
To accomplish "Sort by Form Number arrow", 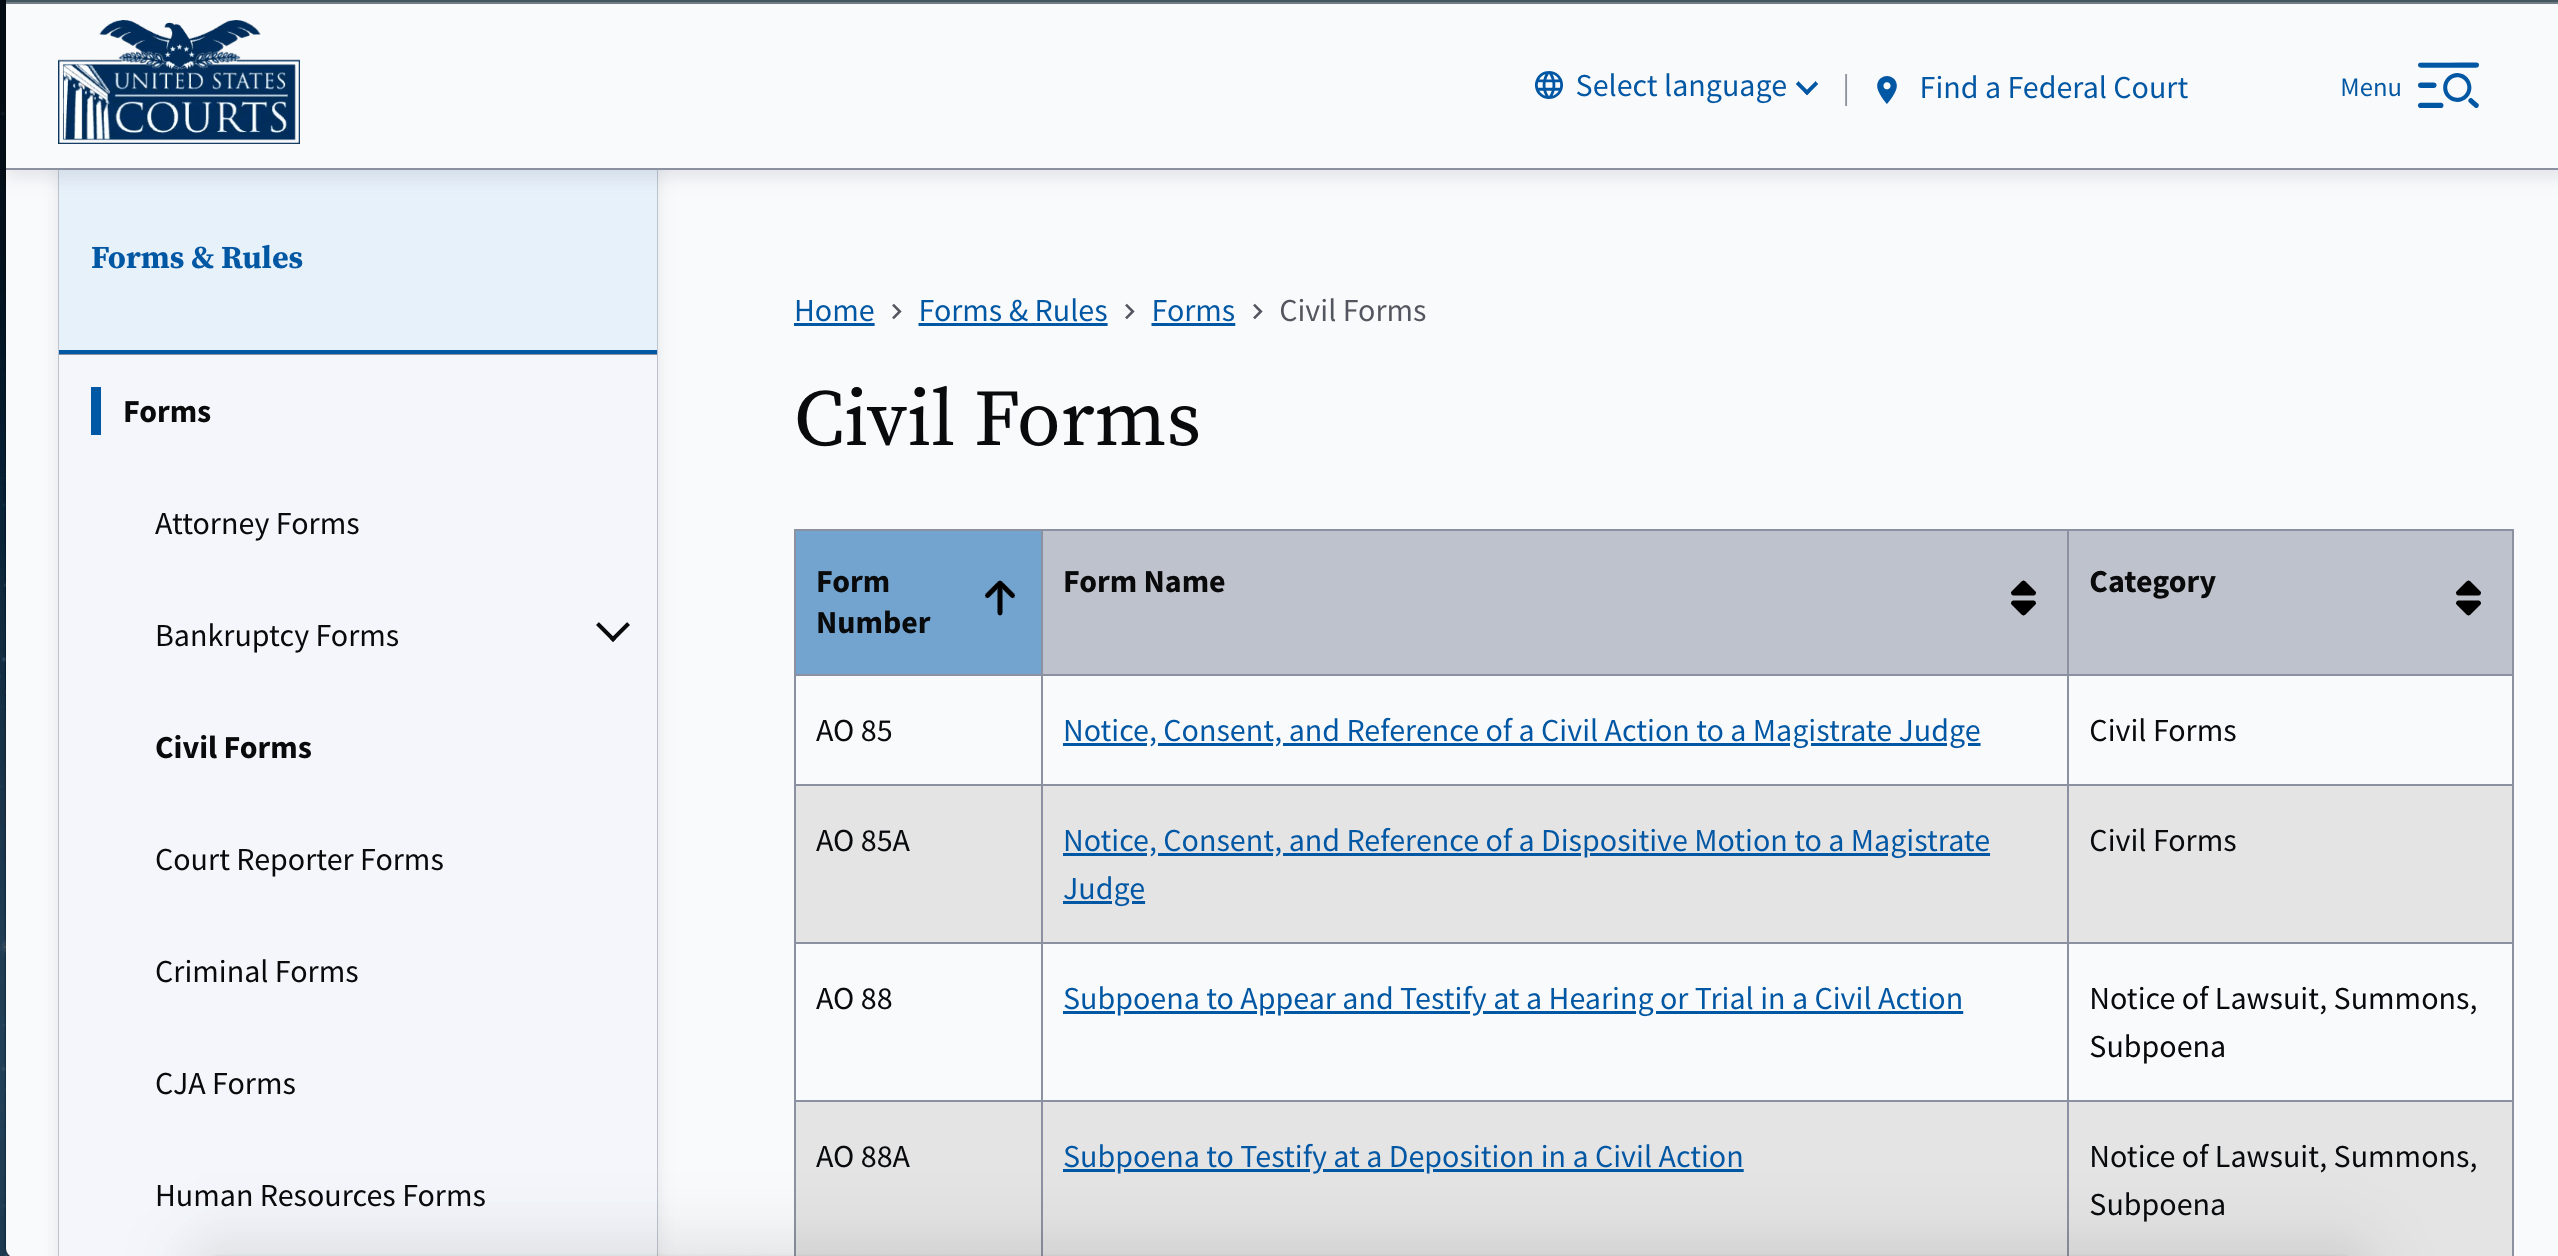I will 999,598.
